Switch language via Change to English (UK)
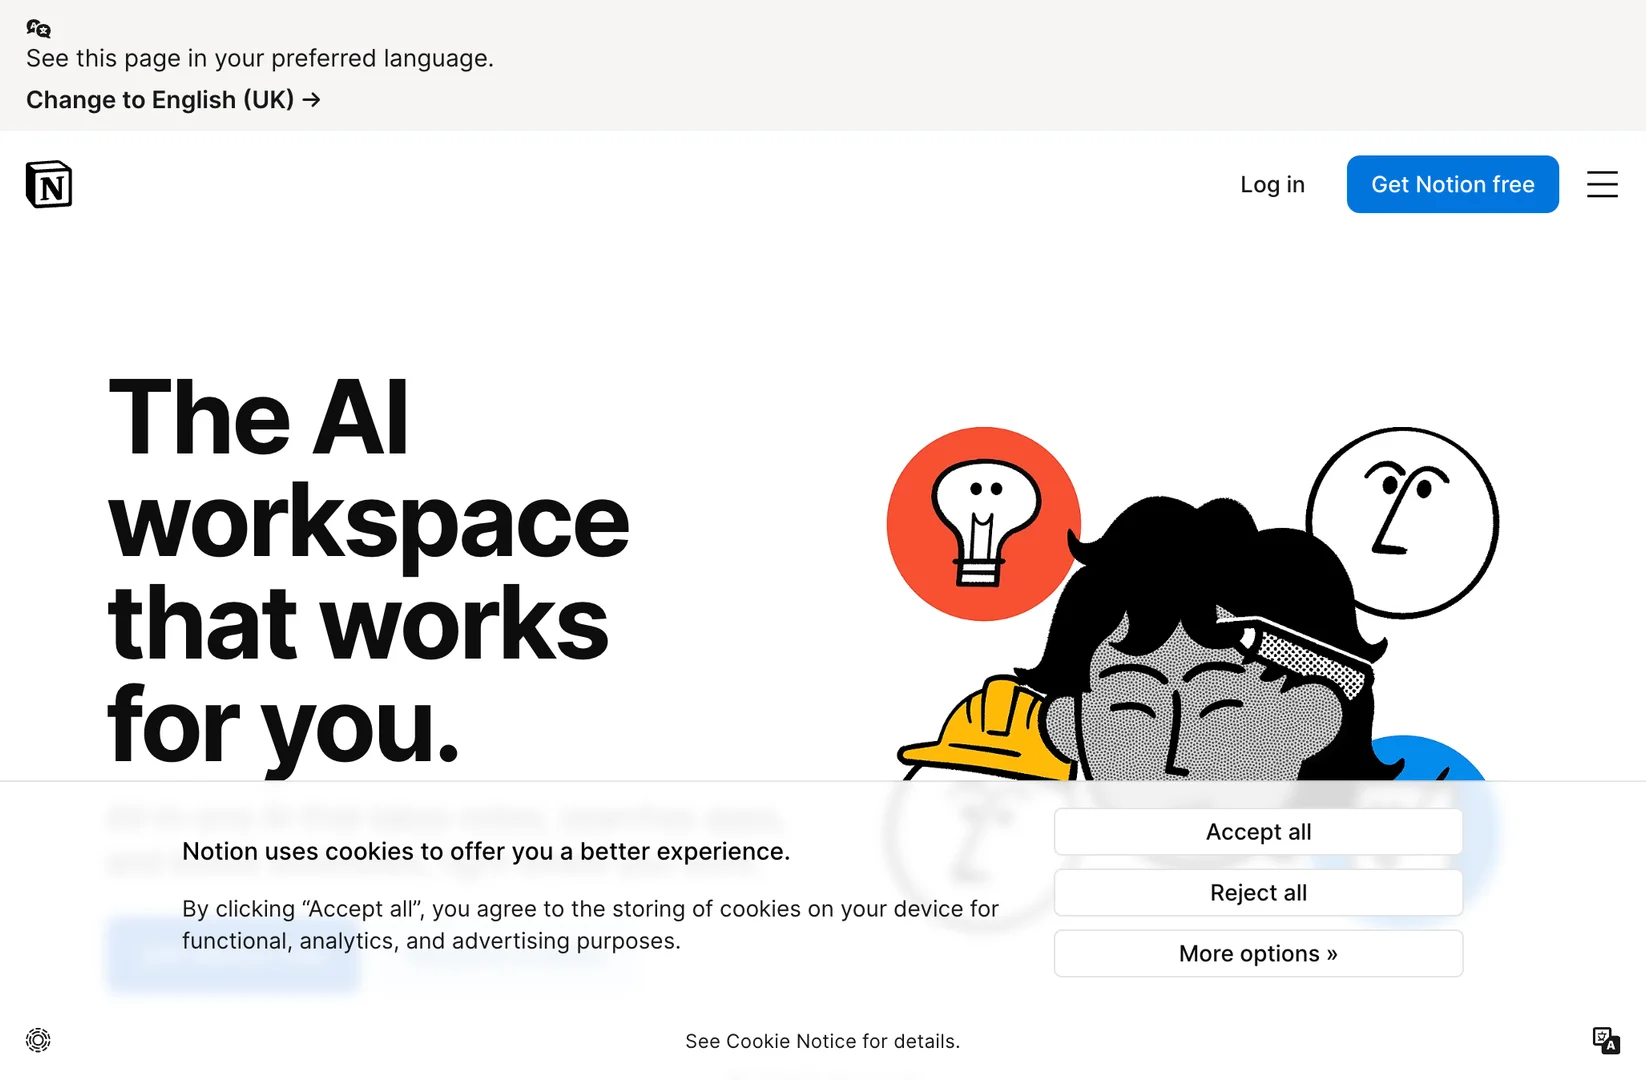 [160, 100]
